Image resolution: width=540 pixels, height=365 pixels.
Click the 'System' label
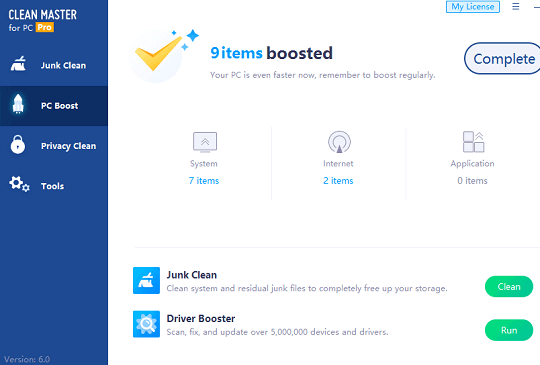click(x=204, y=164)
